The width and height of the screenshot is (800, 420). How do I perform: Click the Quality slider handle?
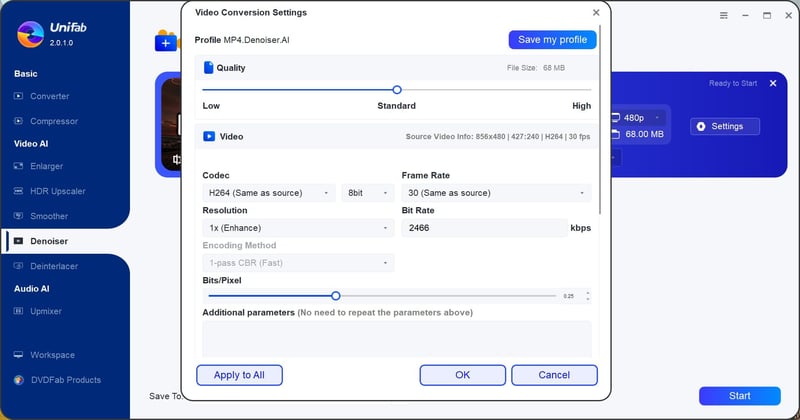pyautogui.click(x=397, y=90)
